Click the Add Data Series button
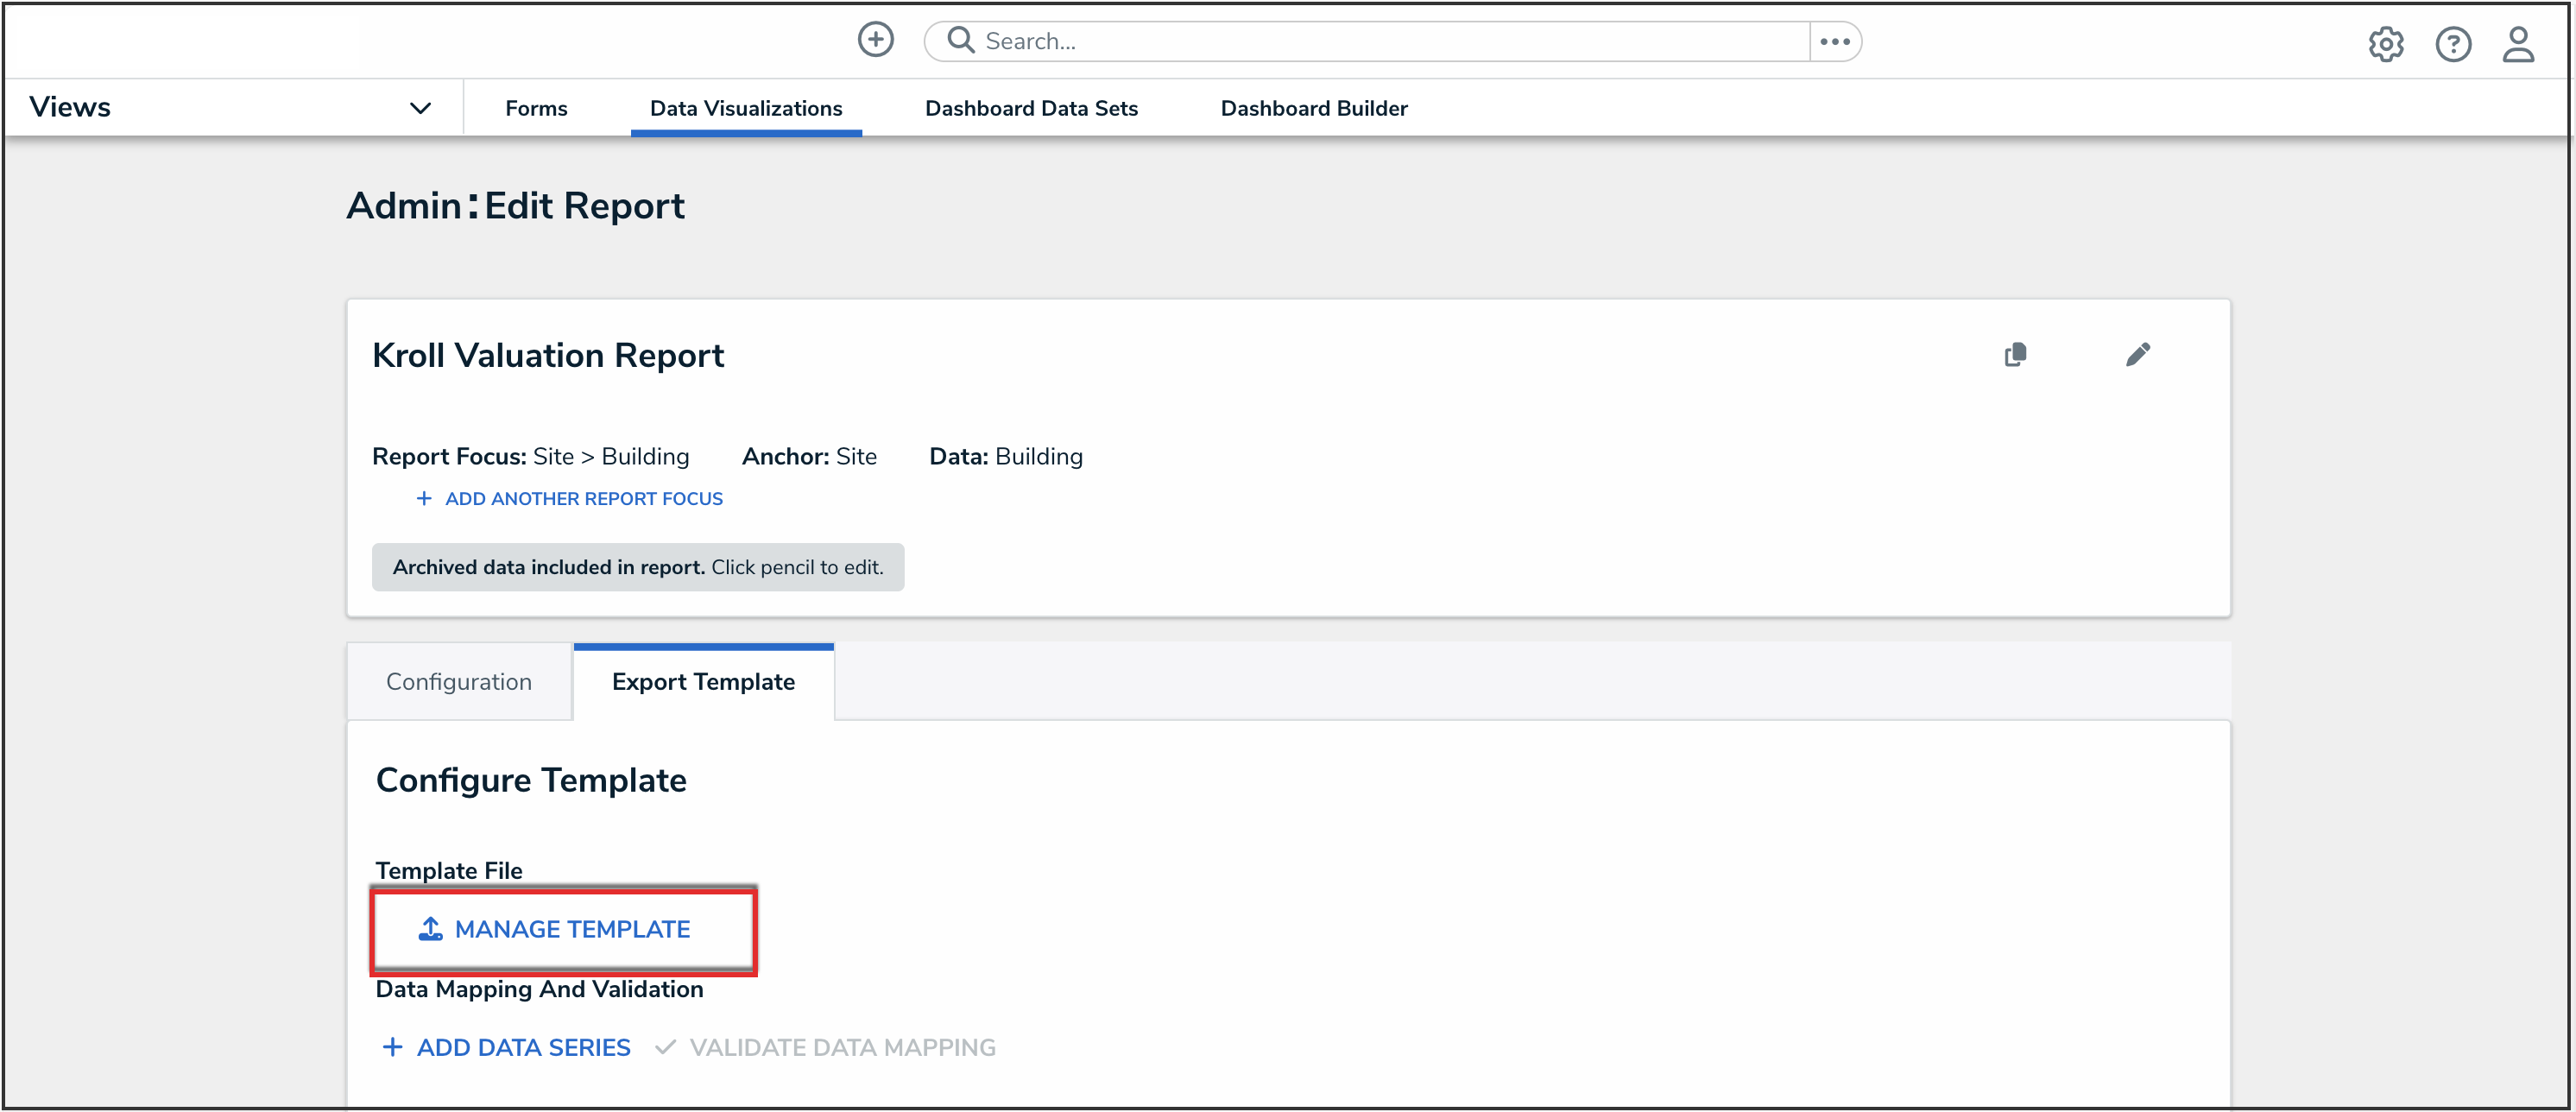 click(507, 1047)
